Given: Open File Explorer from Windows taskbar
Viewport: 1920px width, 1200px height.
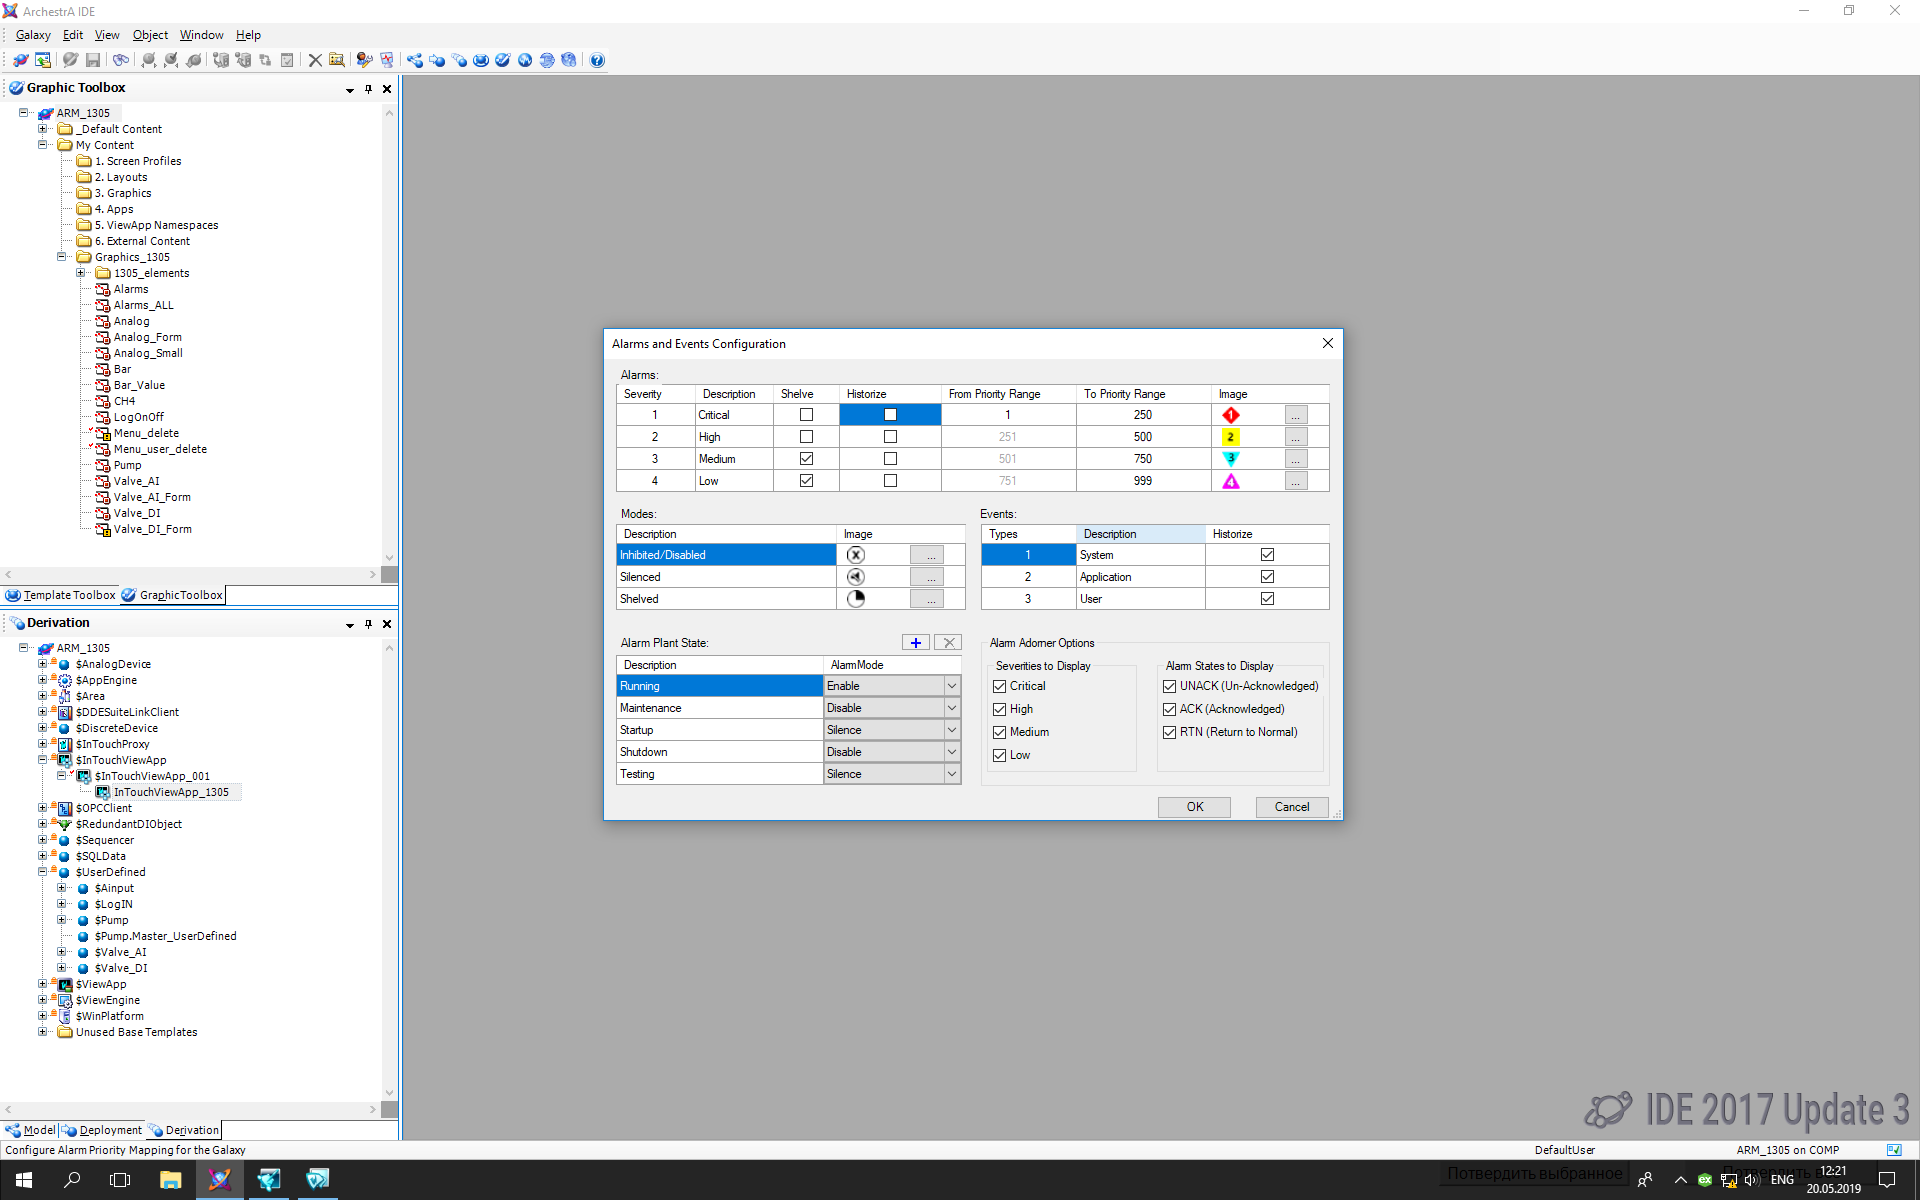Looking at the screenshot, I should coord(170,1180).
